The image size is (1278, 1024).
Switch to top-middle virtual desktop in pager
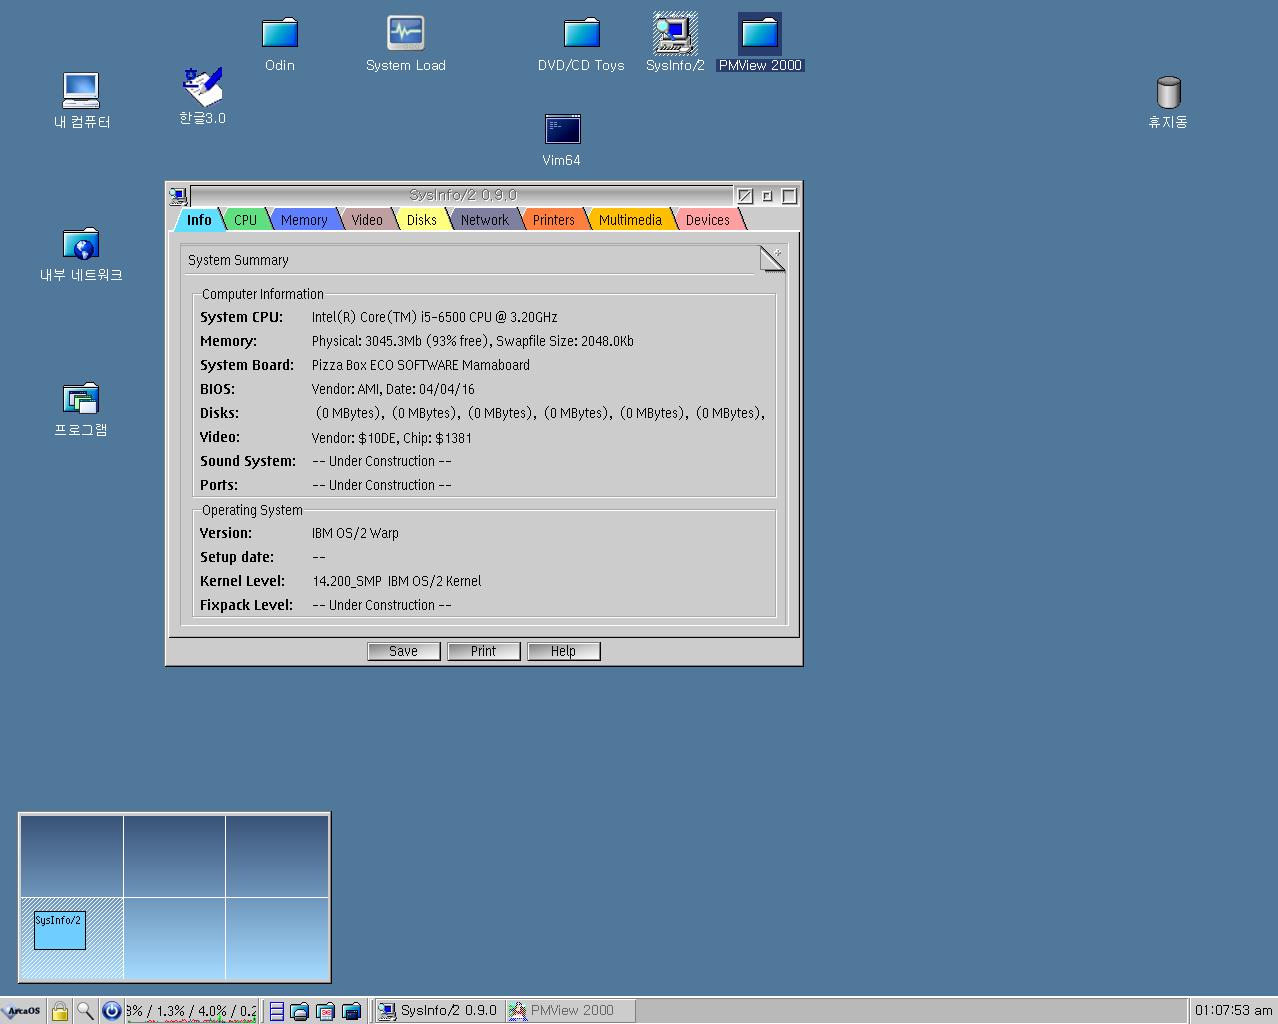[174, 856]
